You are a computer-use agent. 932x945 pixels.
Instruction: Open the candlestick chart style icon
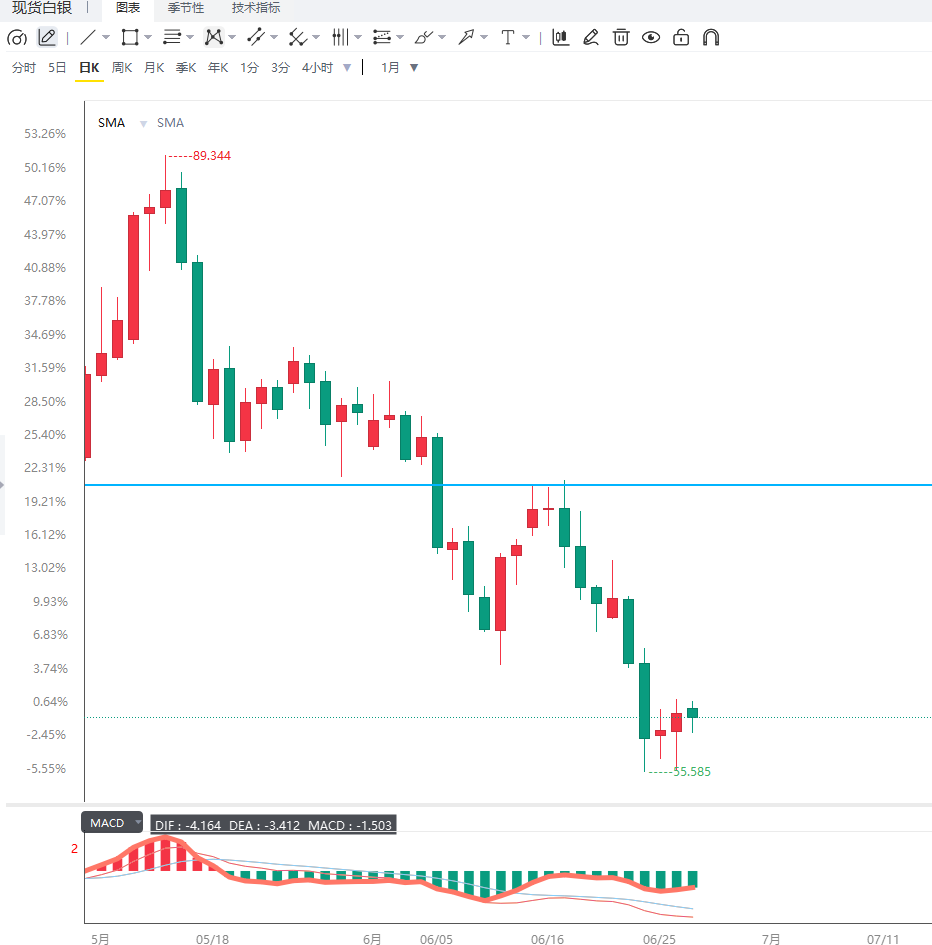(x=561, y=37)
